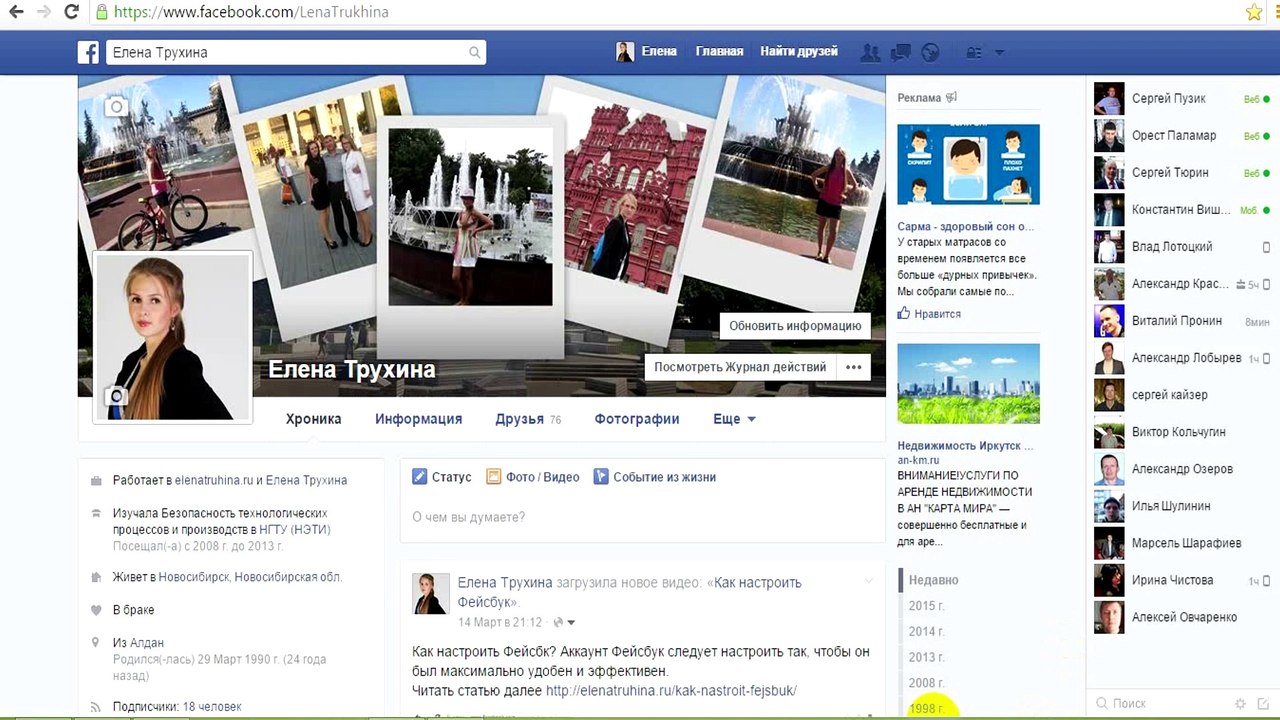Open chat with Сергей Пузик

1183,99
